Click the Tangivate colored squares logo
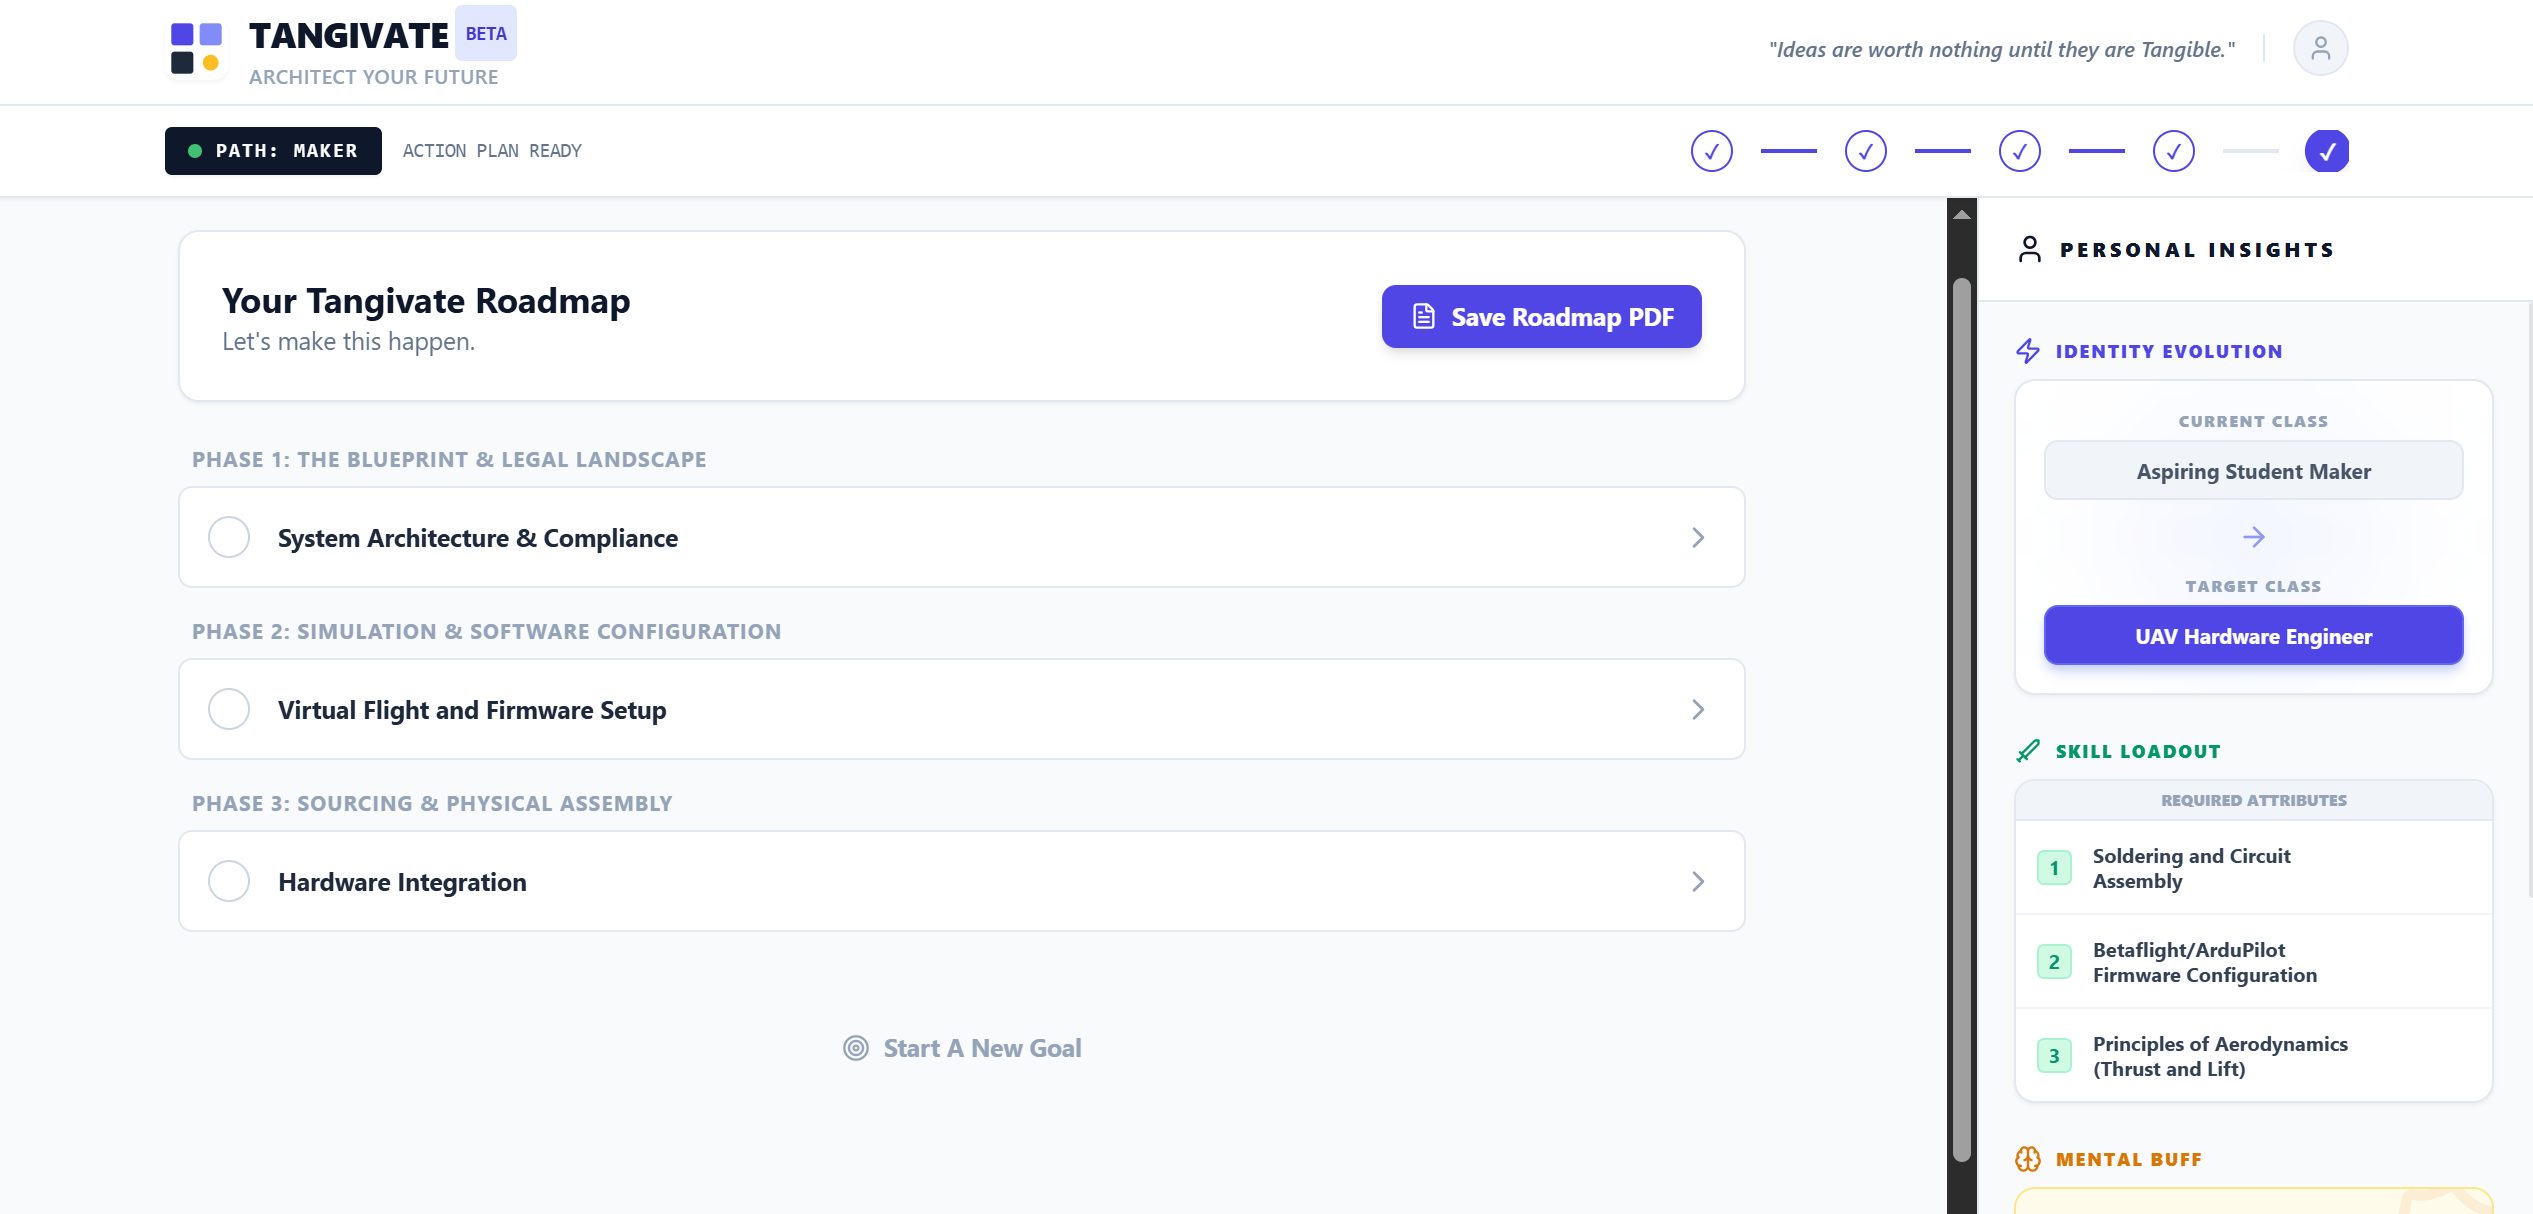 click(196, 48)
